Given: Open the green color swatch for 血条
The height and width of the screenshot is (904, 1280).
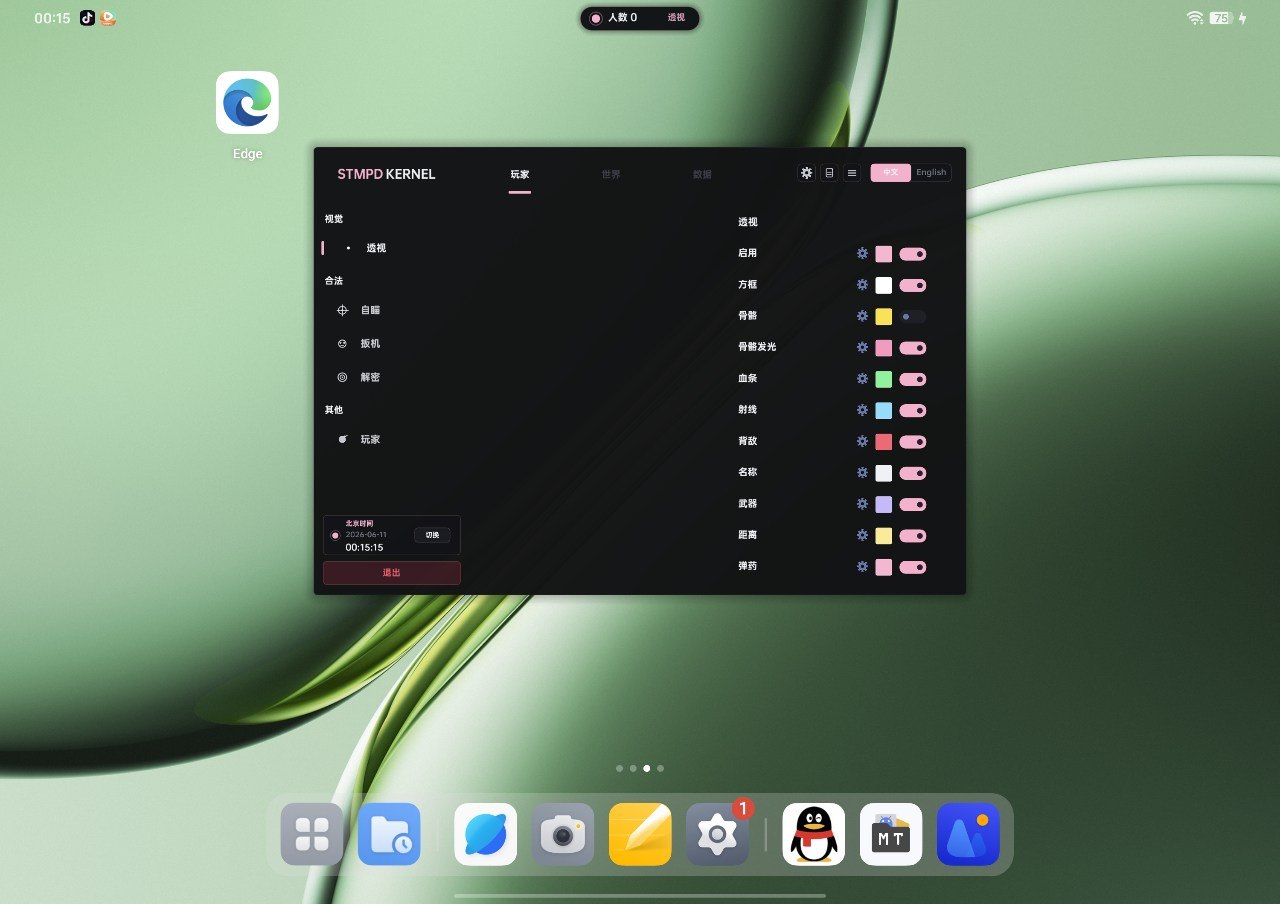Looking at the screenshot, I should (x=884, y=379).
